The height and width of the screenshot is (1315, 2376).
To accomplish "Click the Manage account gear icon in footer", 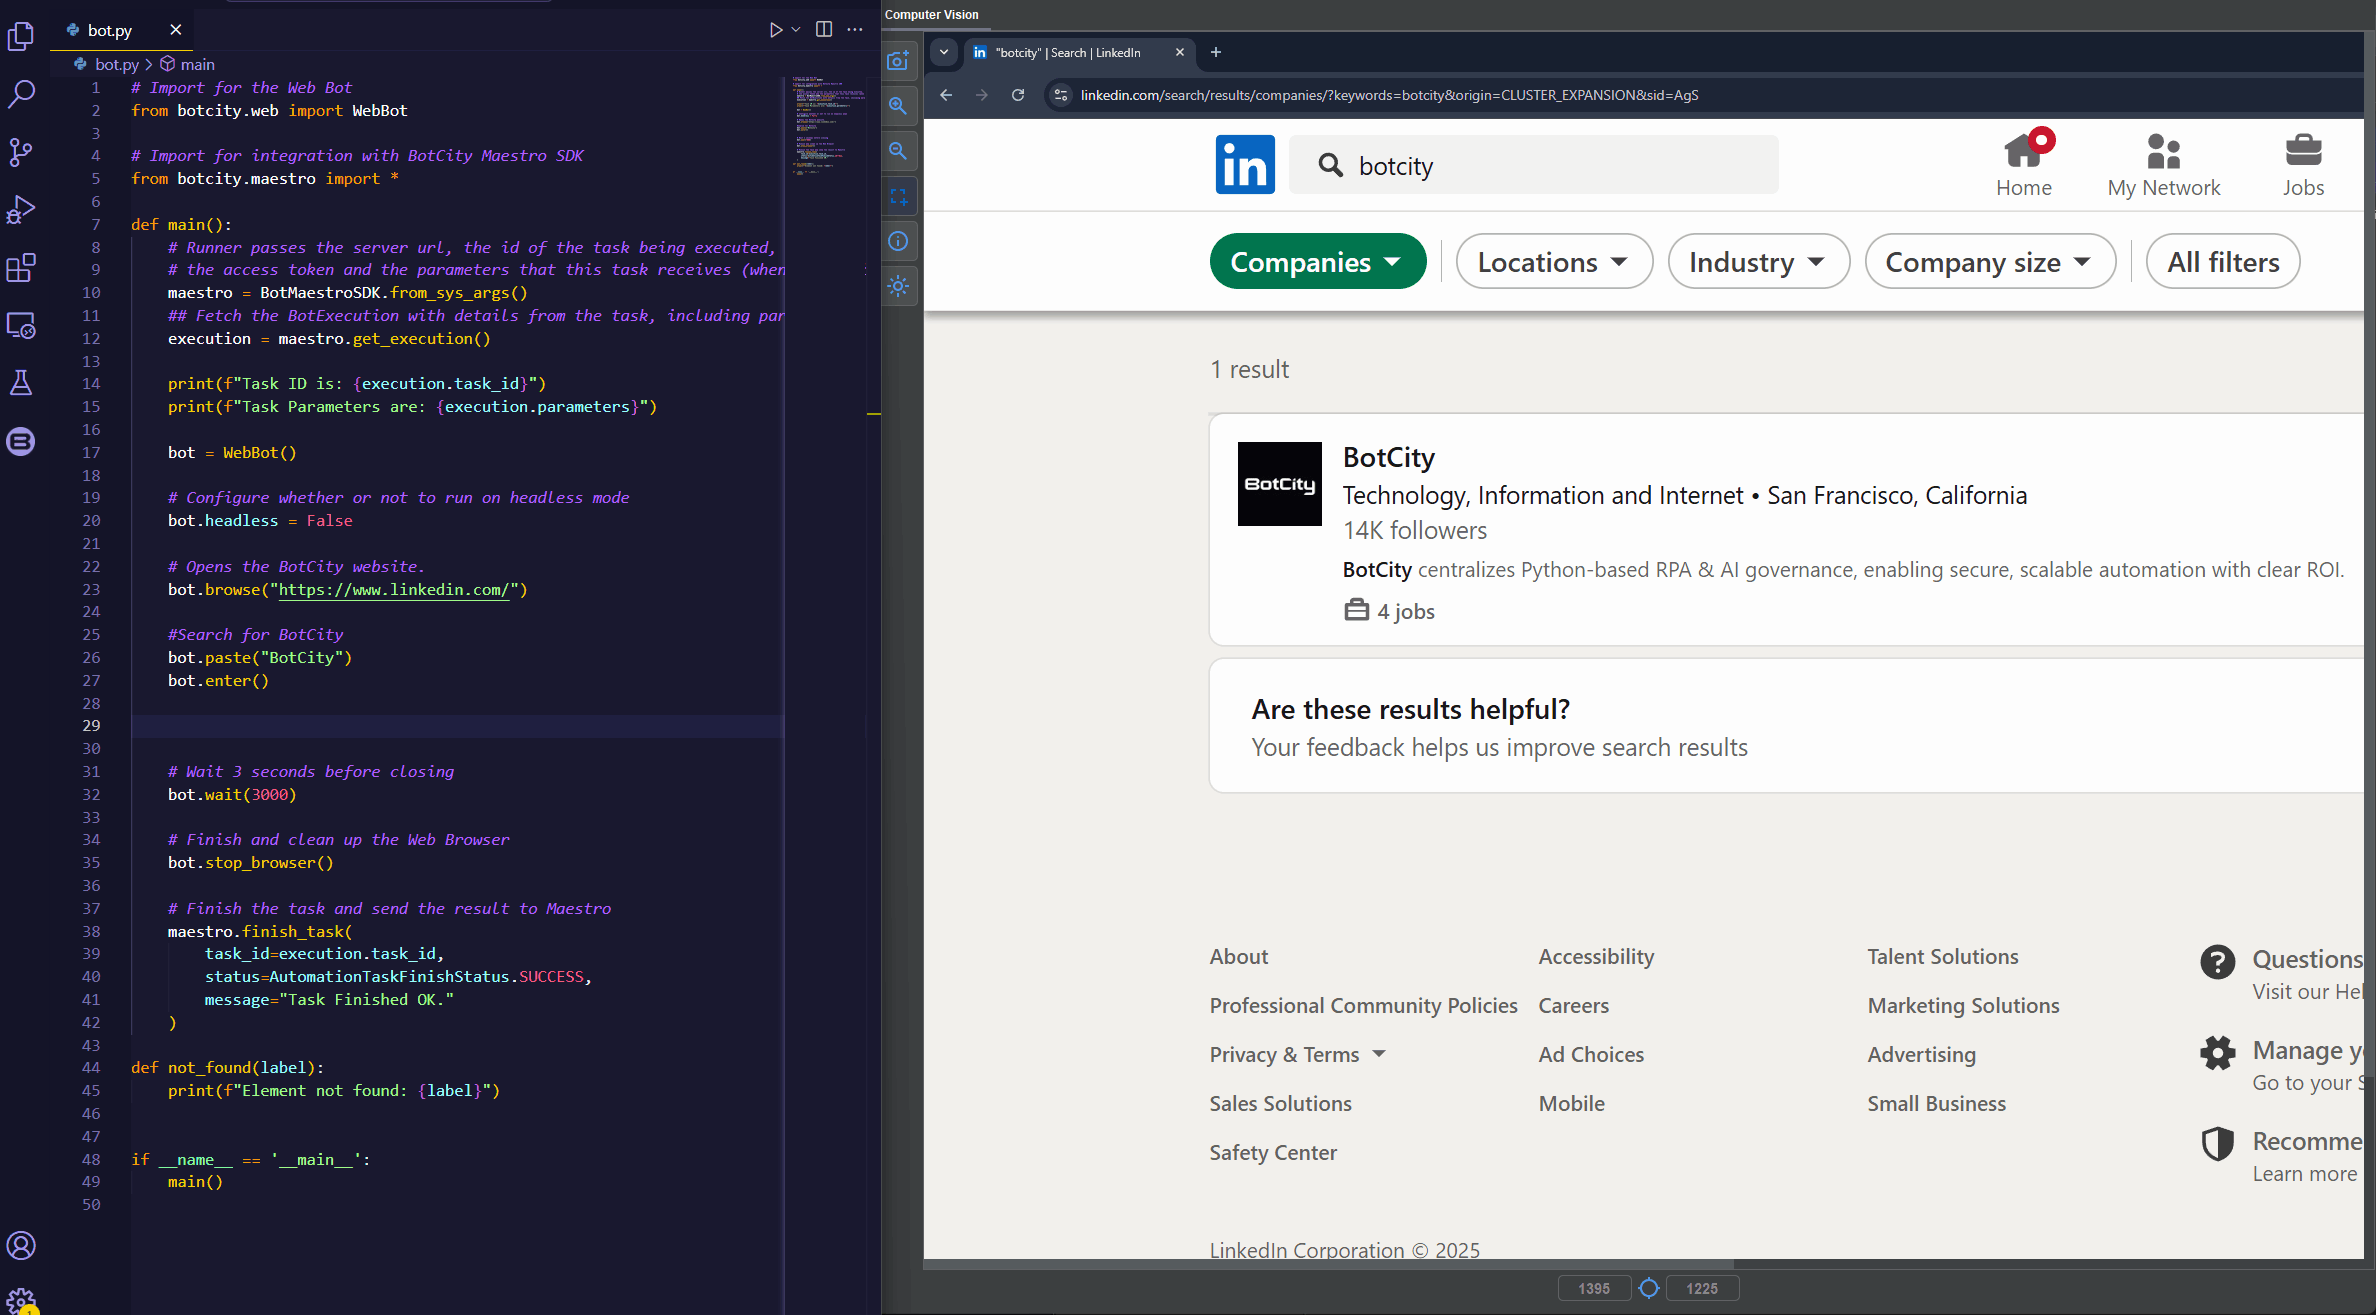I will 2217,1053.
